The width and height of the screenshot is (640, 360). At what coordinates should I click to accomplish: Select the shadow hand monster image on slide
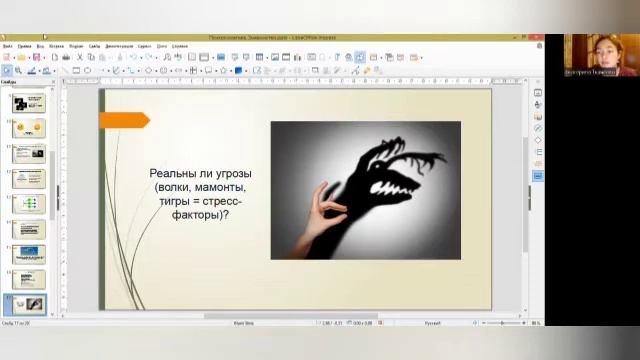pos(366,190)
